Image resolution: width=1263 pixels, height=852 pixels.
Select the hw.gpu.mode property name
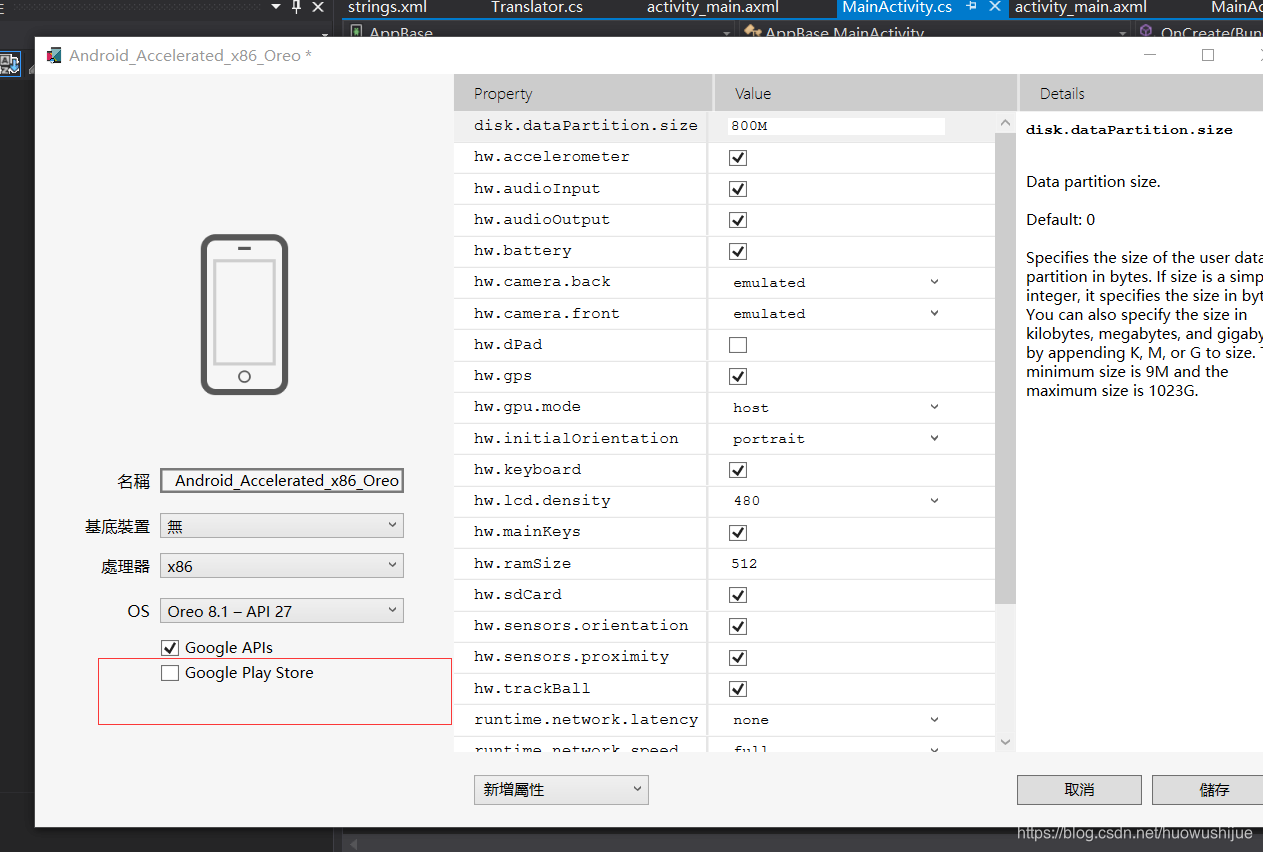527,407
